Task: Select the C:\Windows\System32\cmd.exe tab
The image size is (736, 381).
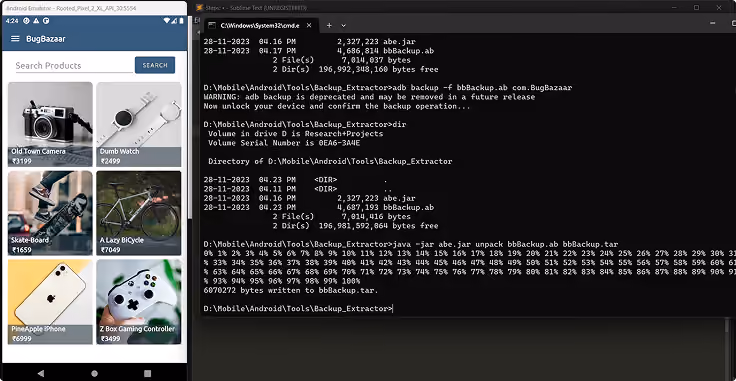Action: tap(260, 25)
